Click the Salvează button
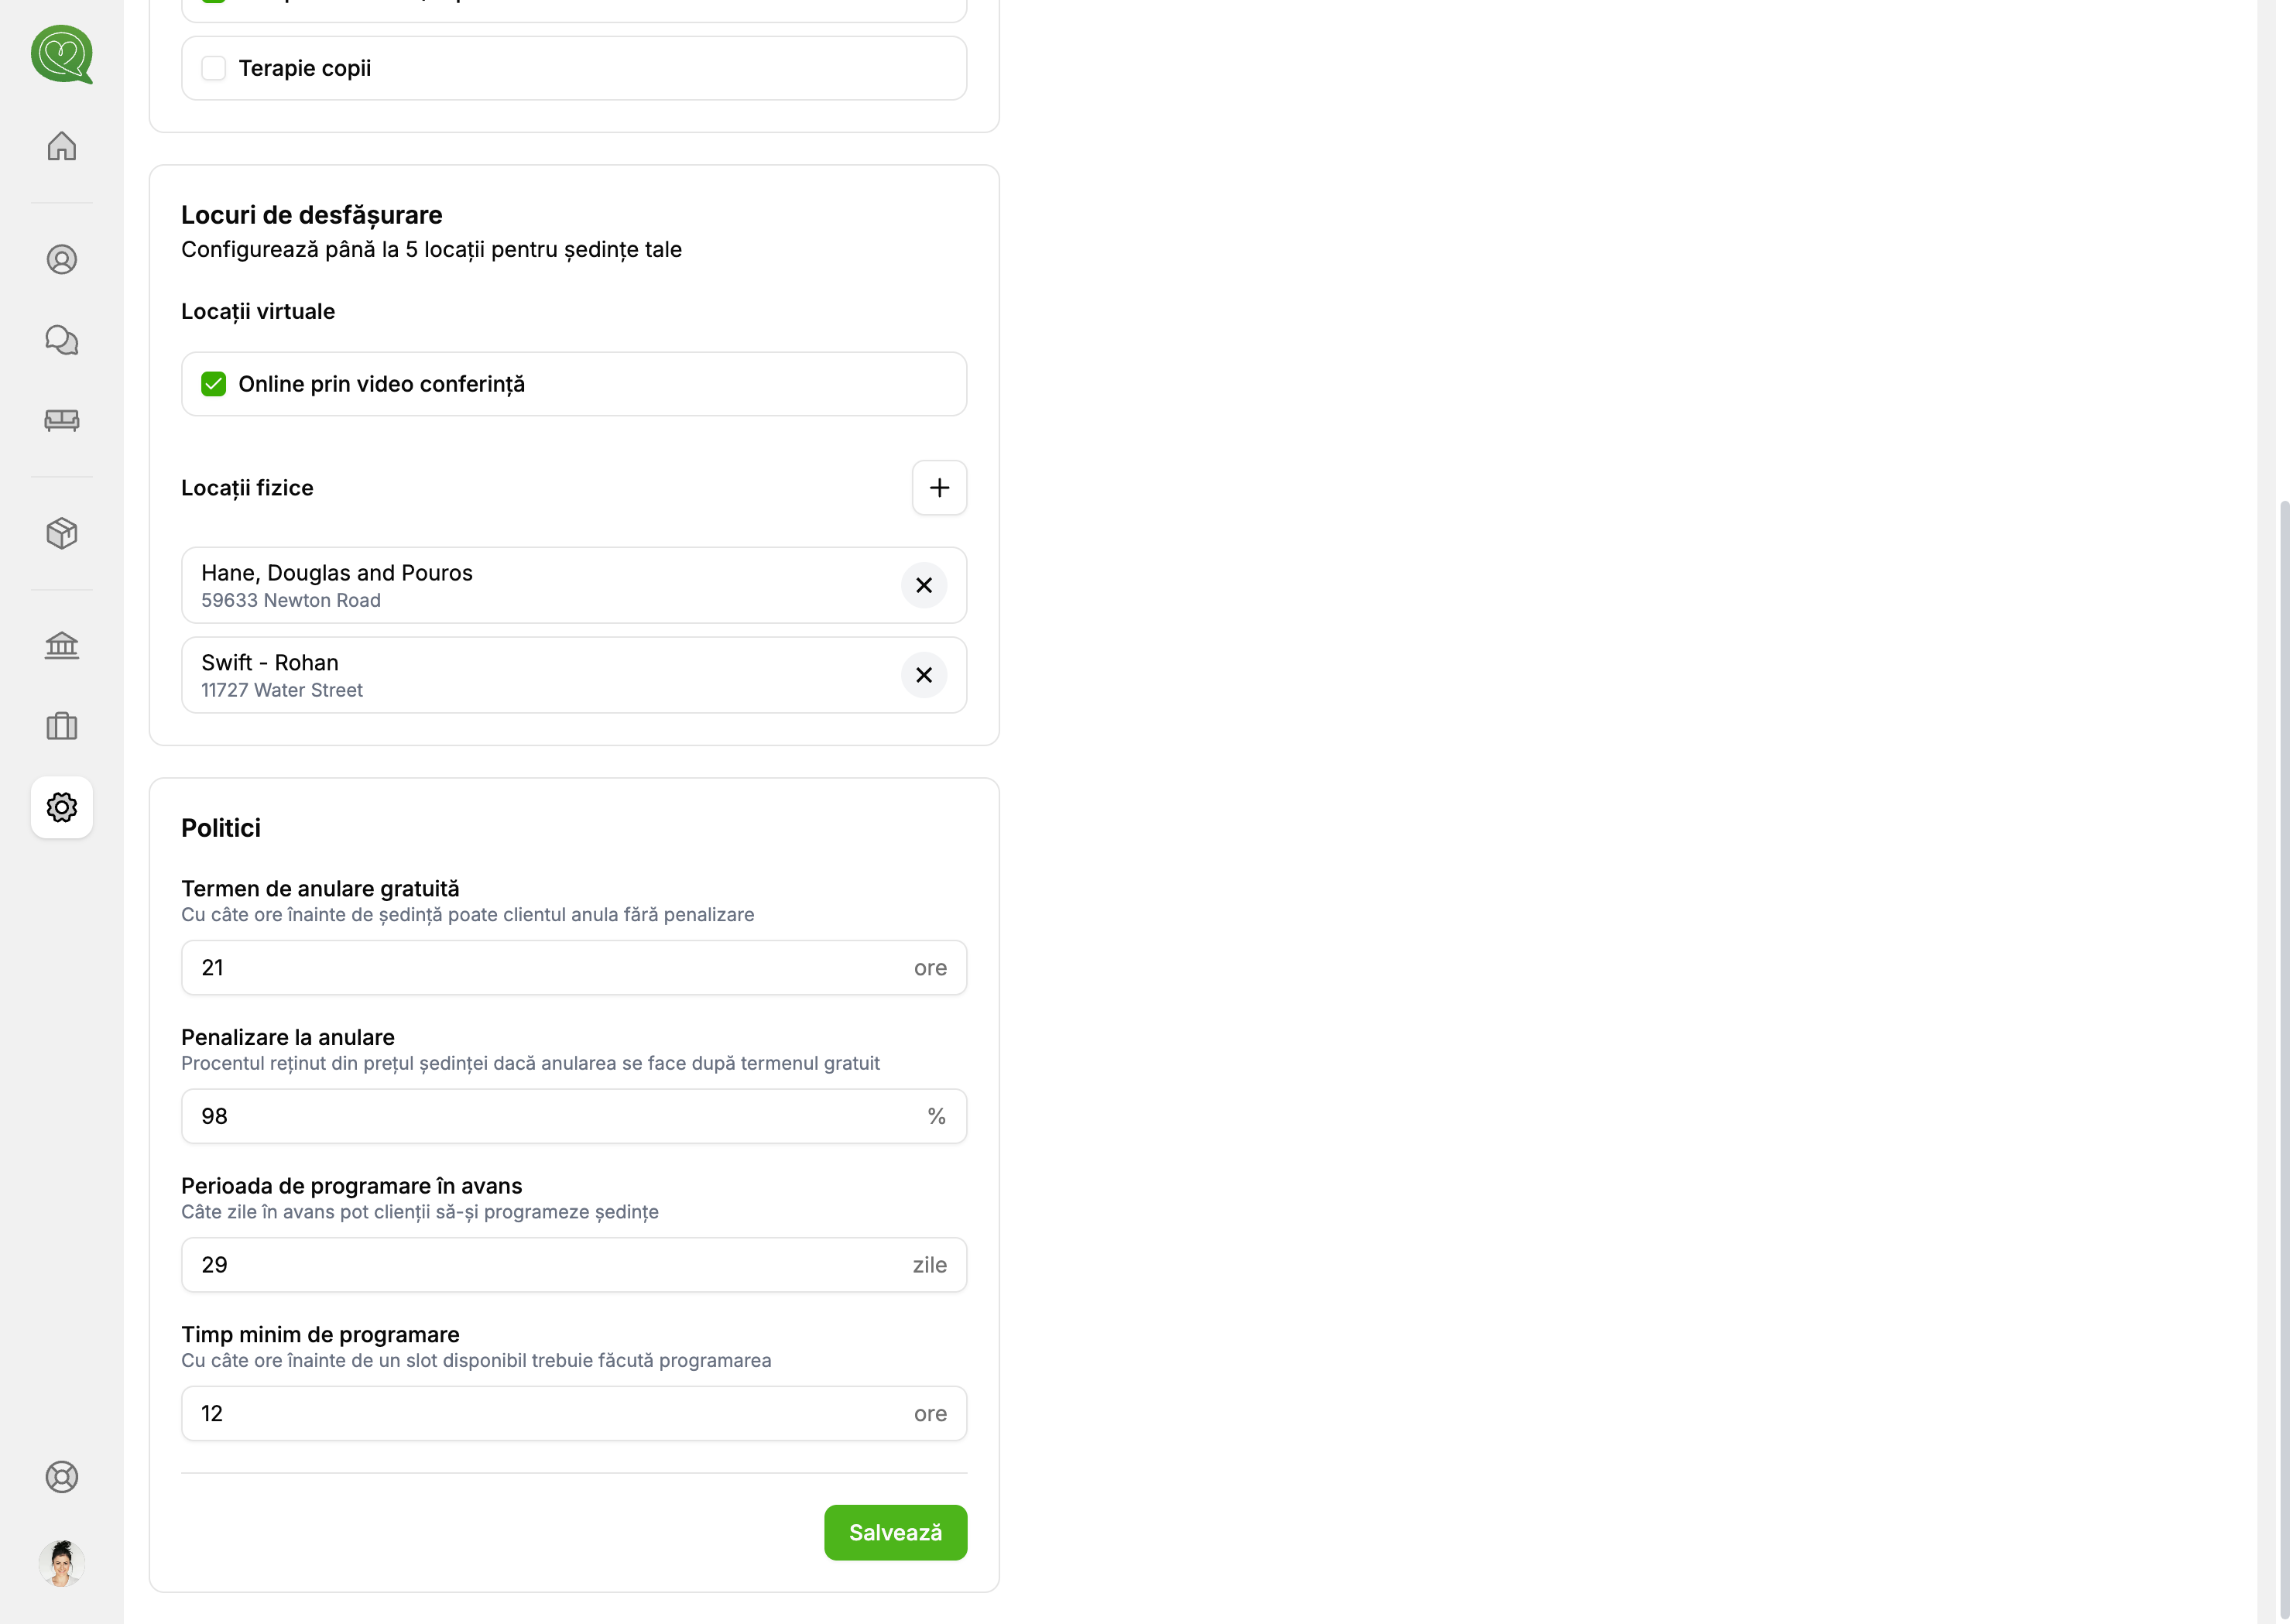The width and height of the screenshot is (2293, 1624). pyautogui.click(x=895, y=1532)
